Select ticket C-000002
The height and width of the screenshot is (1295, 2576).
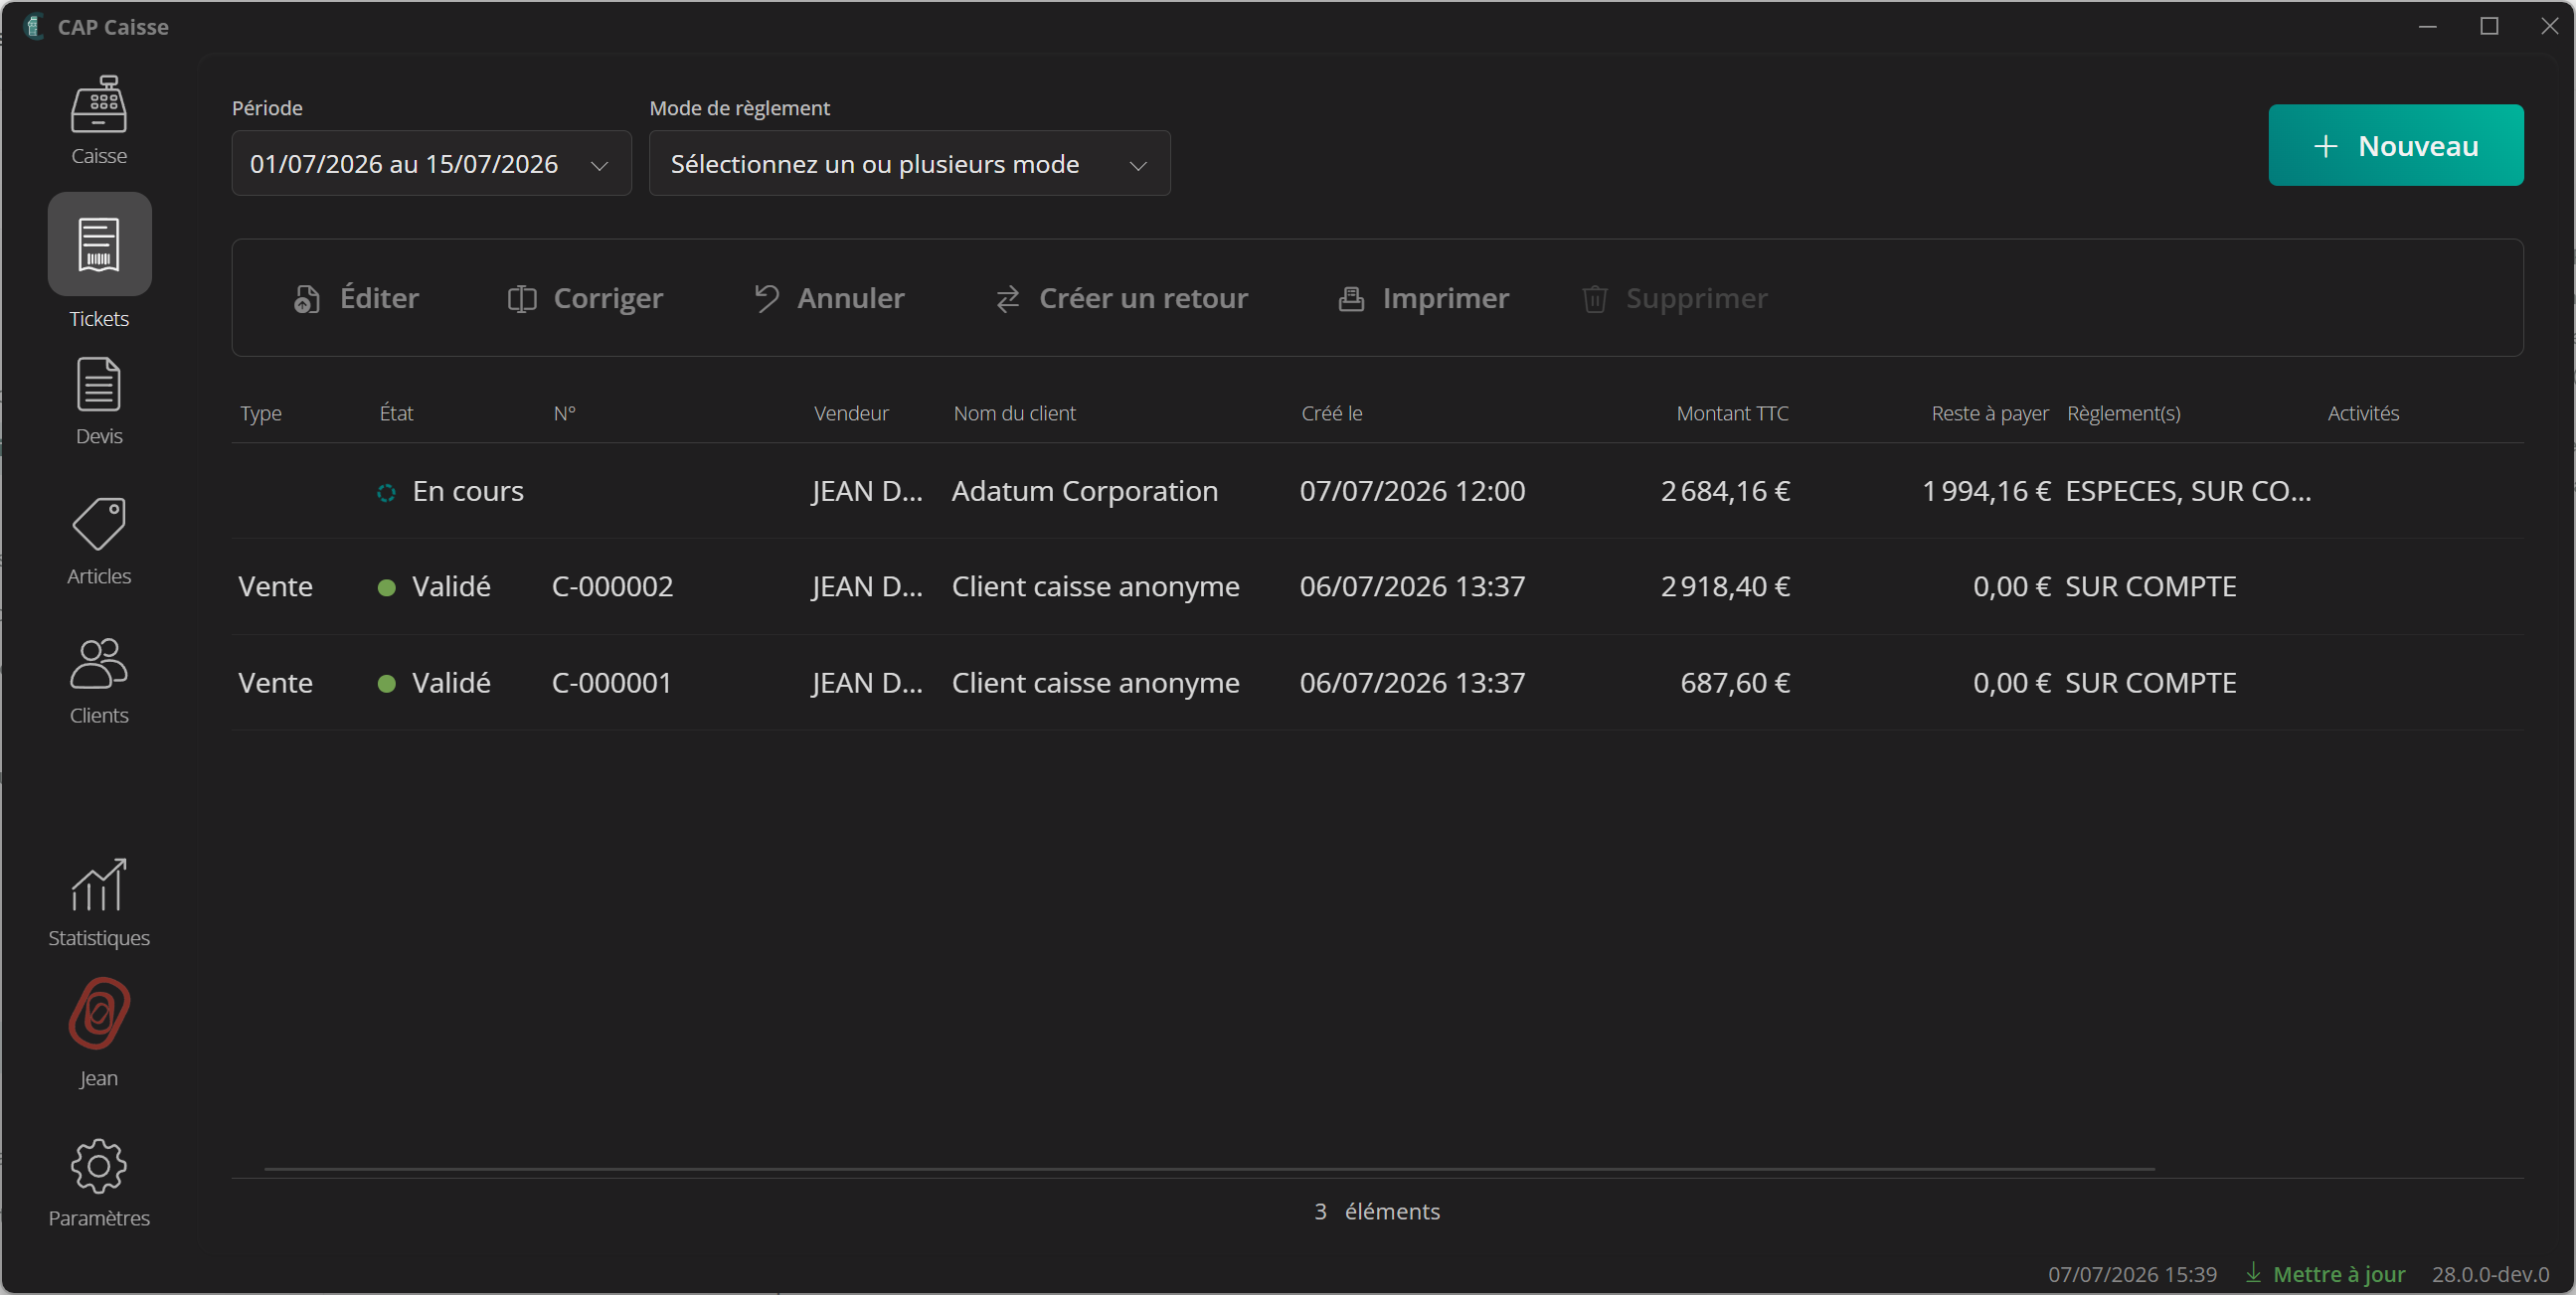point(1377,586)
